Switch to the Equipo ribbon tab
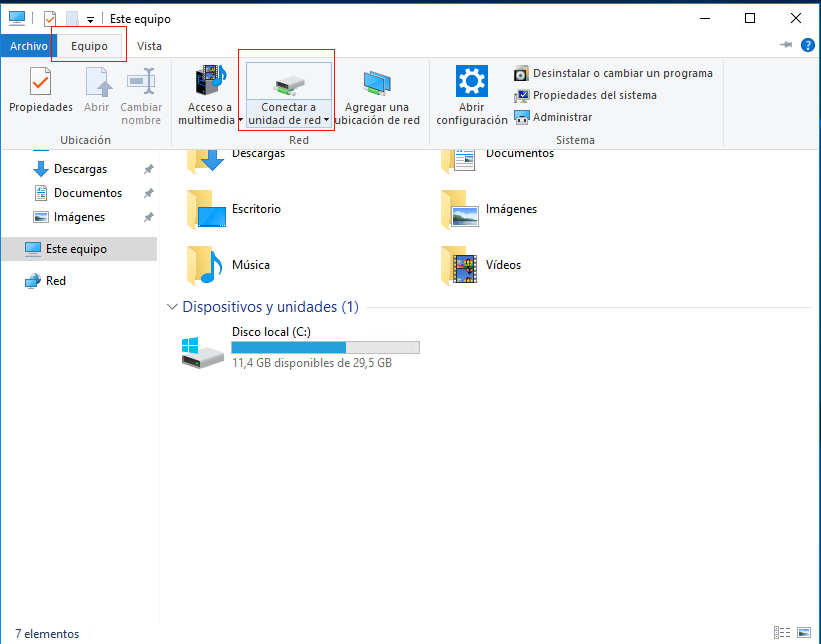The image size is (821, 644). [x=89, y=46]
